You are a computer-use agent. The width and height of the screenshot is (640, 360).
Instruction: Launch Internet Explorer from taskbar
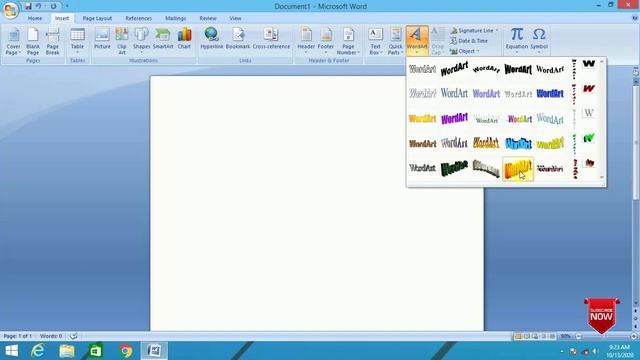[x=38, y=351]
